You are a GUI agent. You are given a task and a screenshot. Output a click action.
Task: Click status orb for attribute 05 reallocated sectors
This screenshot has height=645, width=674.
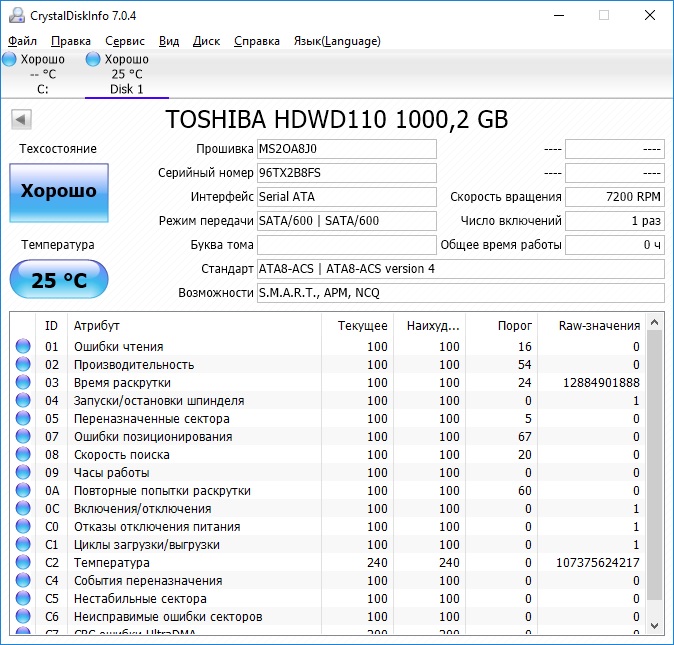click(x=23, y=419)
